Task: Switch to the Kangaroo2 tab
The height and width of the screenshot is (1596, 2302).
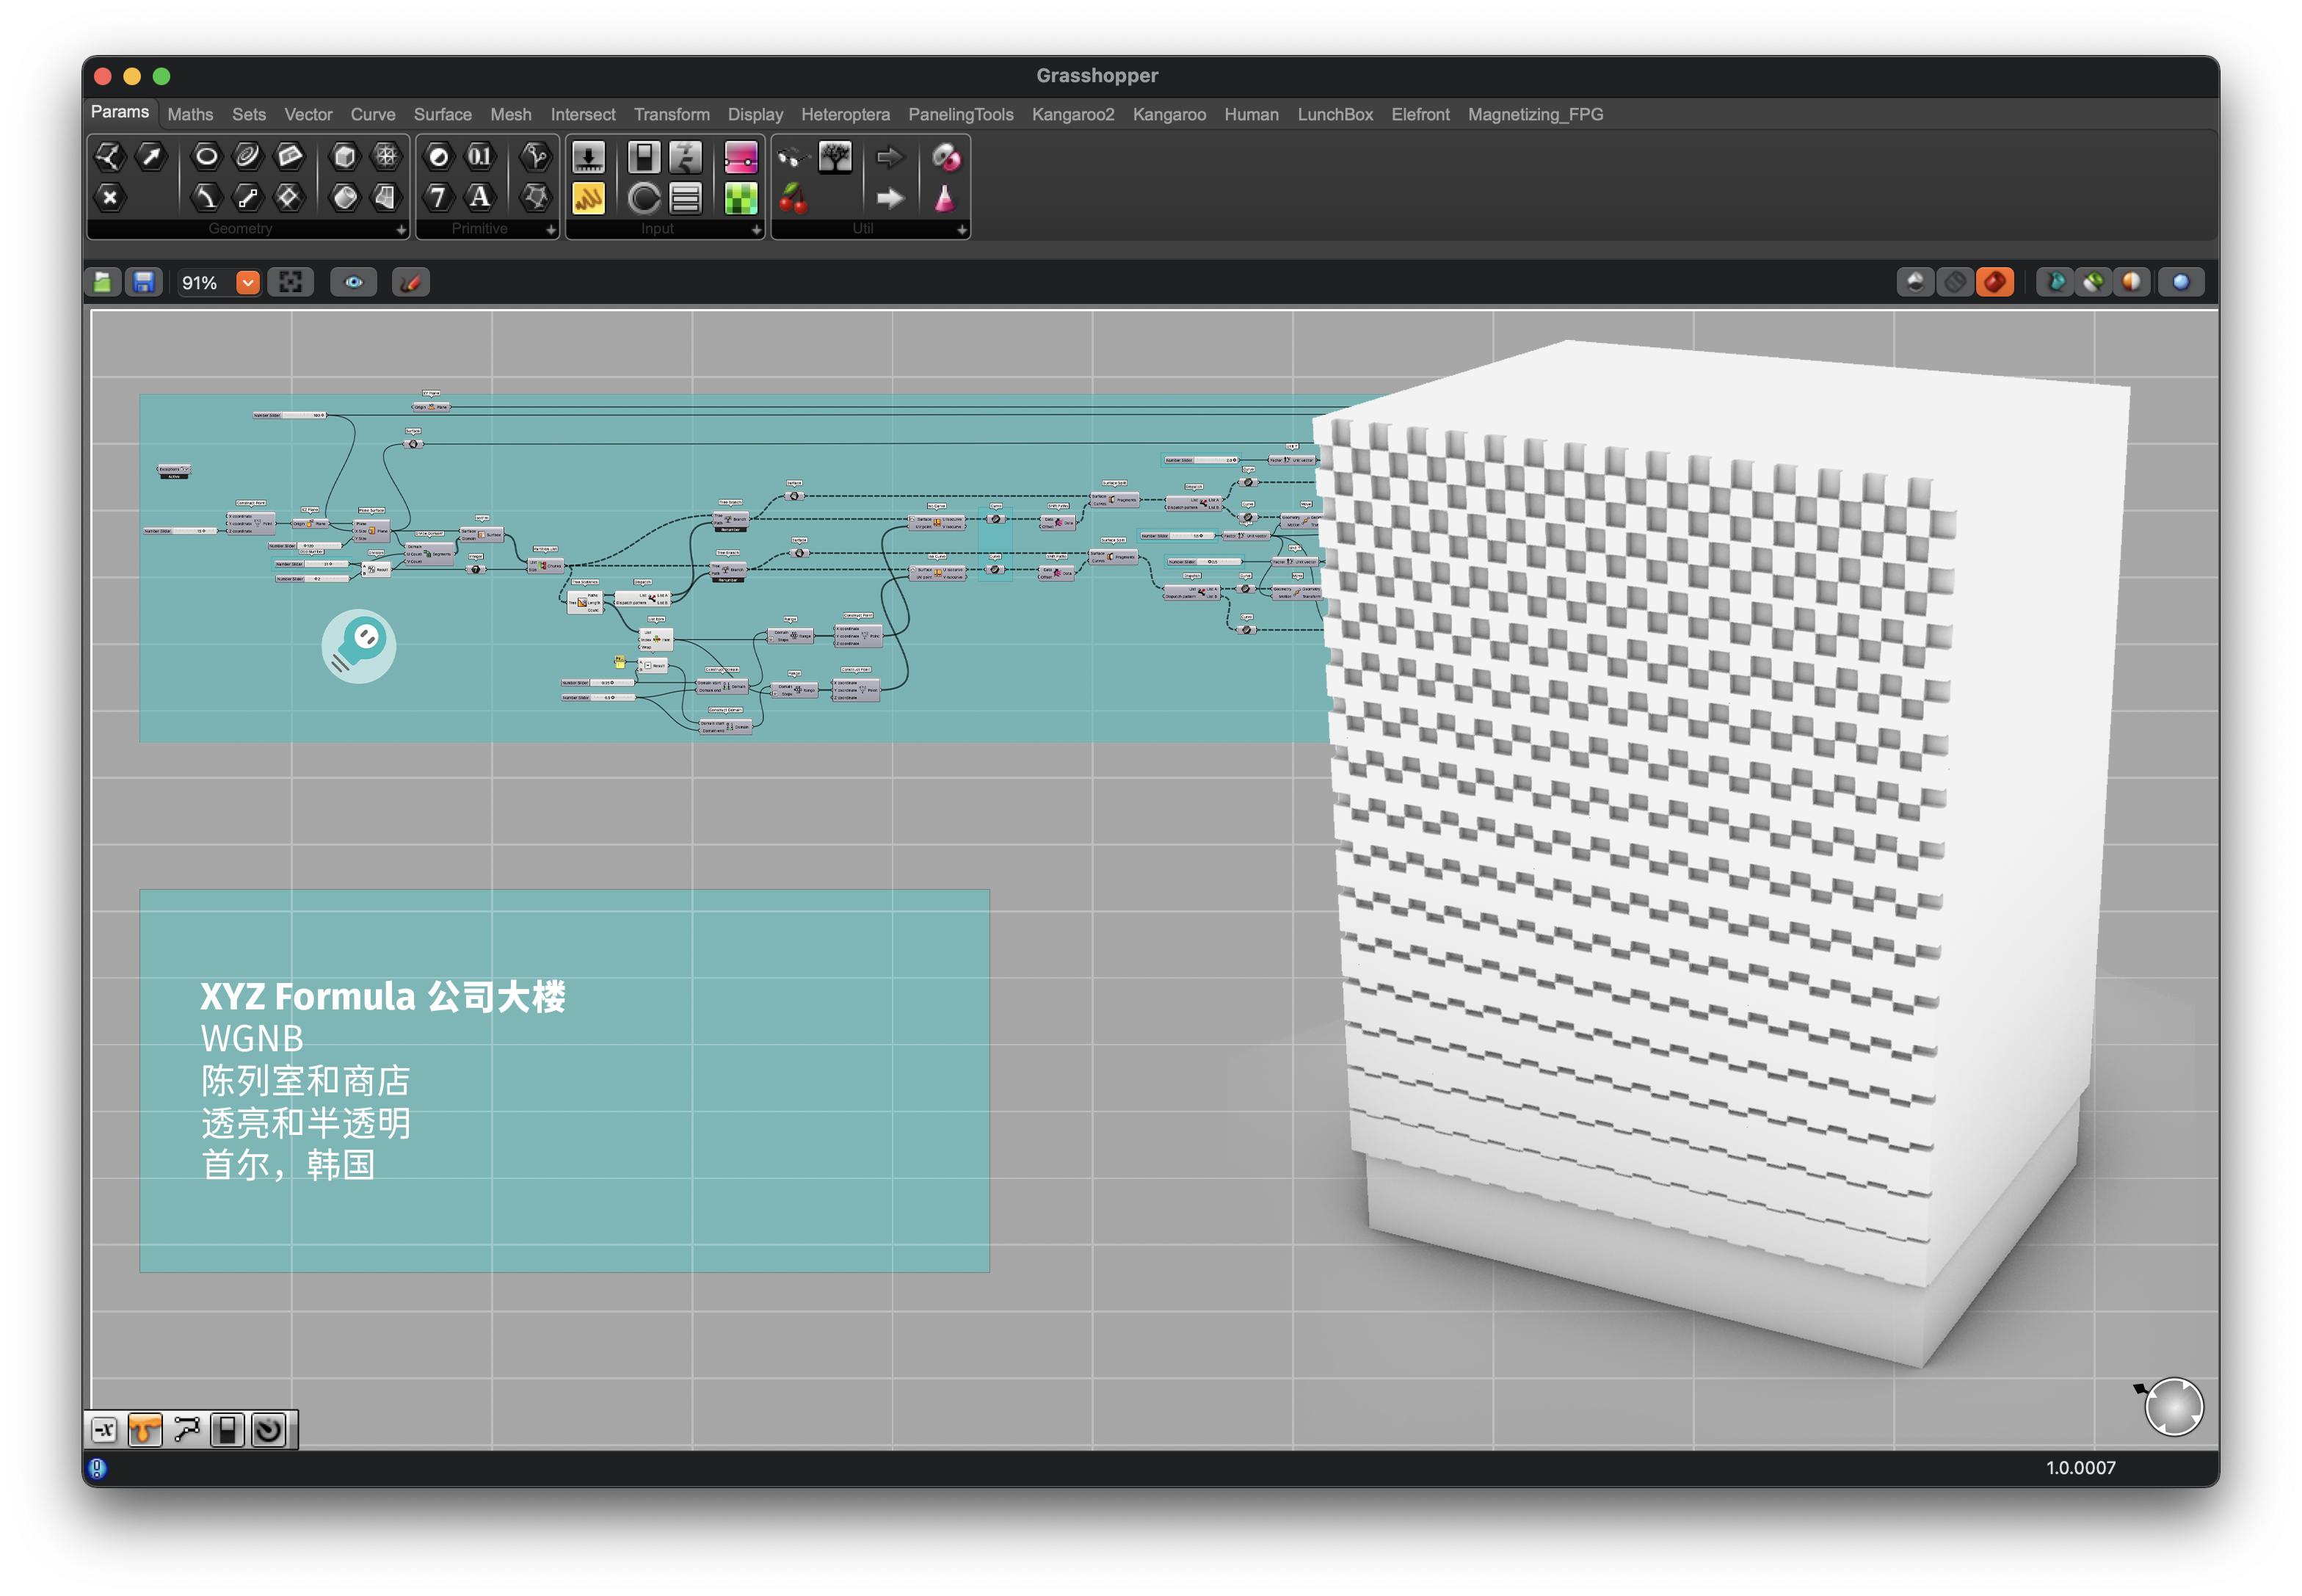Action: [x=1072, y=115]
